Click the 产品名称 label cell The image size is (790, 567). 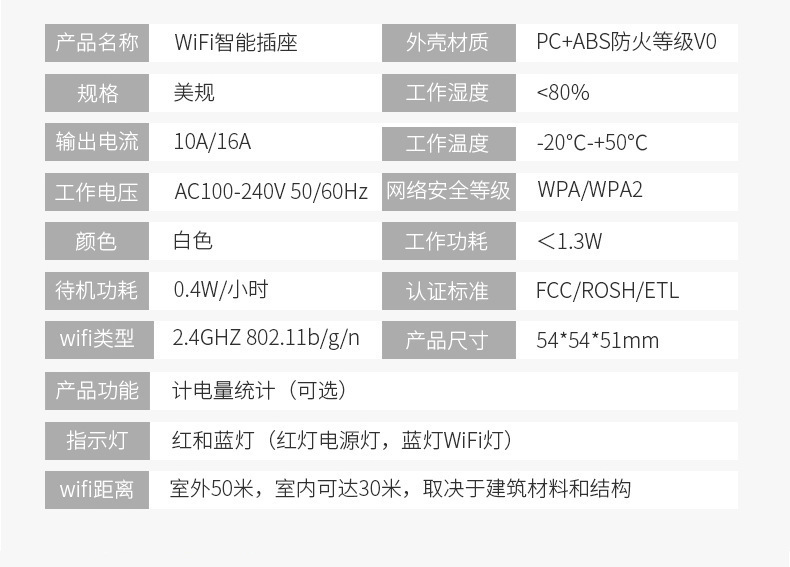click(x=97, y=43)
